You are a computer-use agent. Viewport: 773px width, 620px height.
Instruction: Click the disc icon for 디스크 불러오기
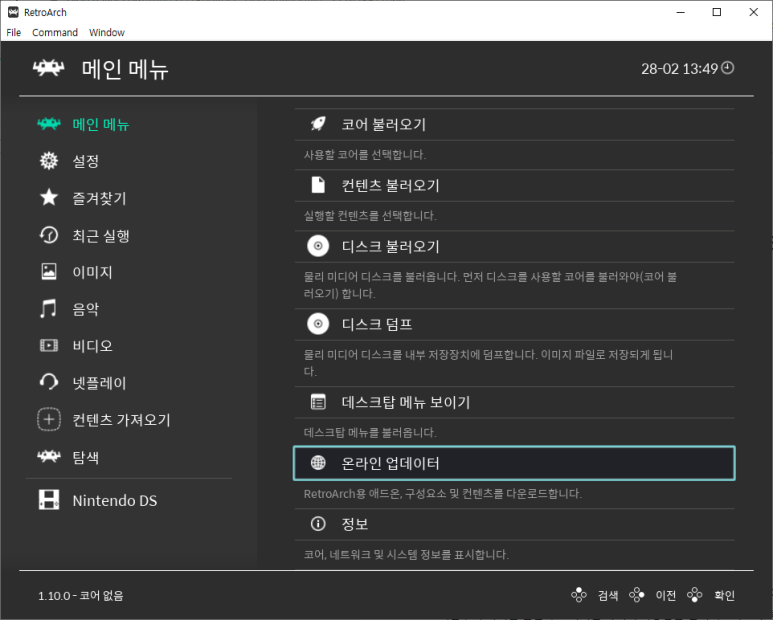coord(318,246)
